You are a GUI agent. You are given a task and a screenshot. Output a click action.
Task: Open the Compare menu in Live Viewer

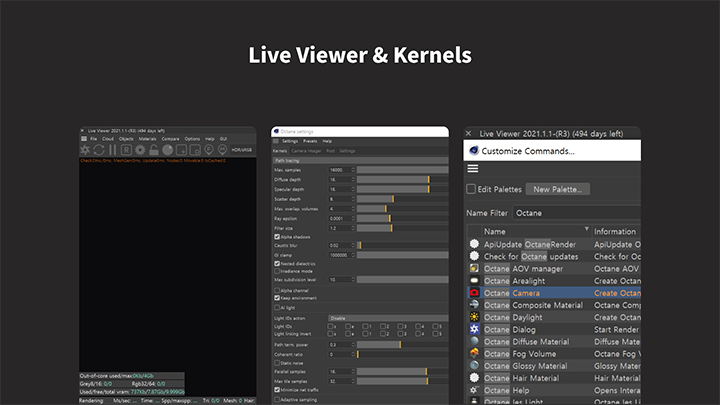(170, 139)
